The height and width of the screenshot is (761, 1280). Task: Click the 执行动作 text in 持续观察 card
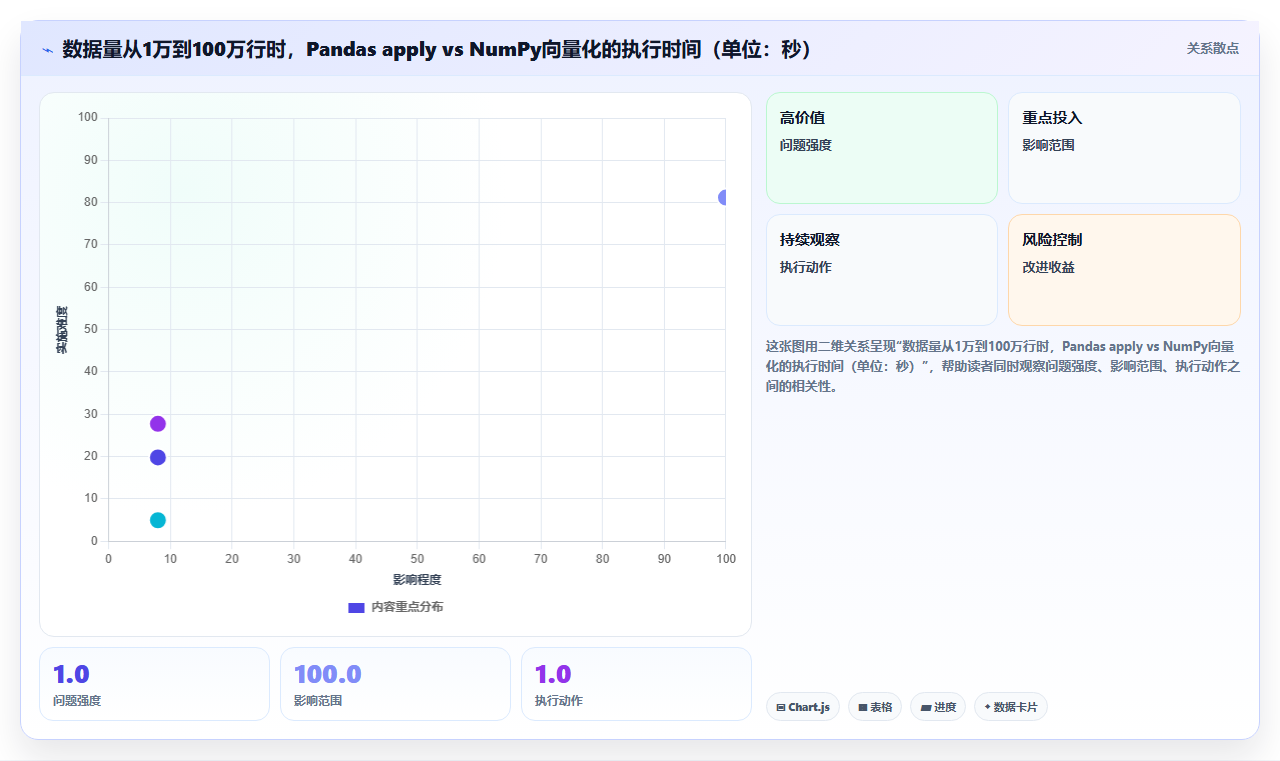[806, 267]
